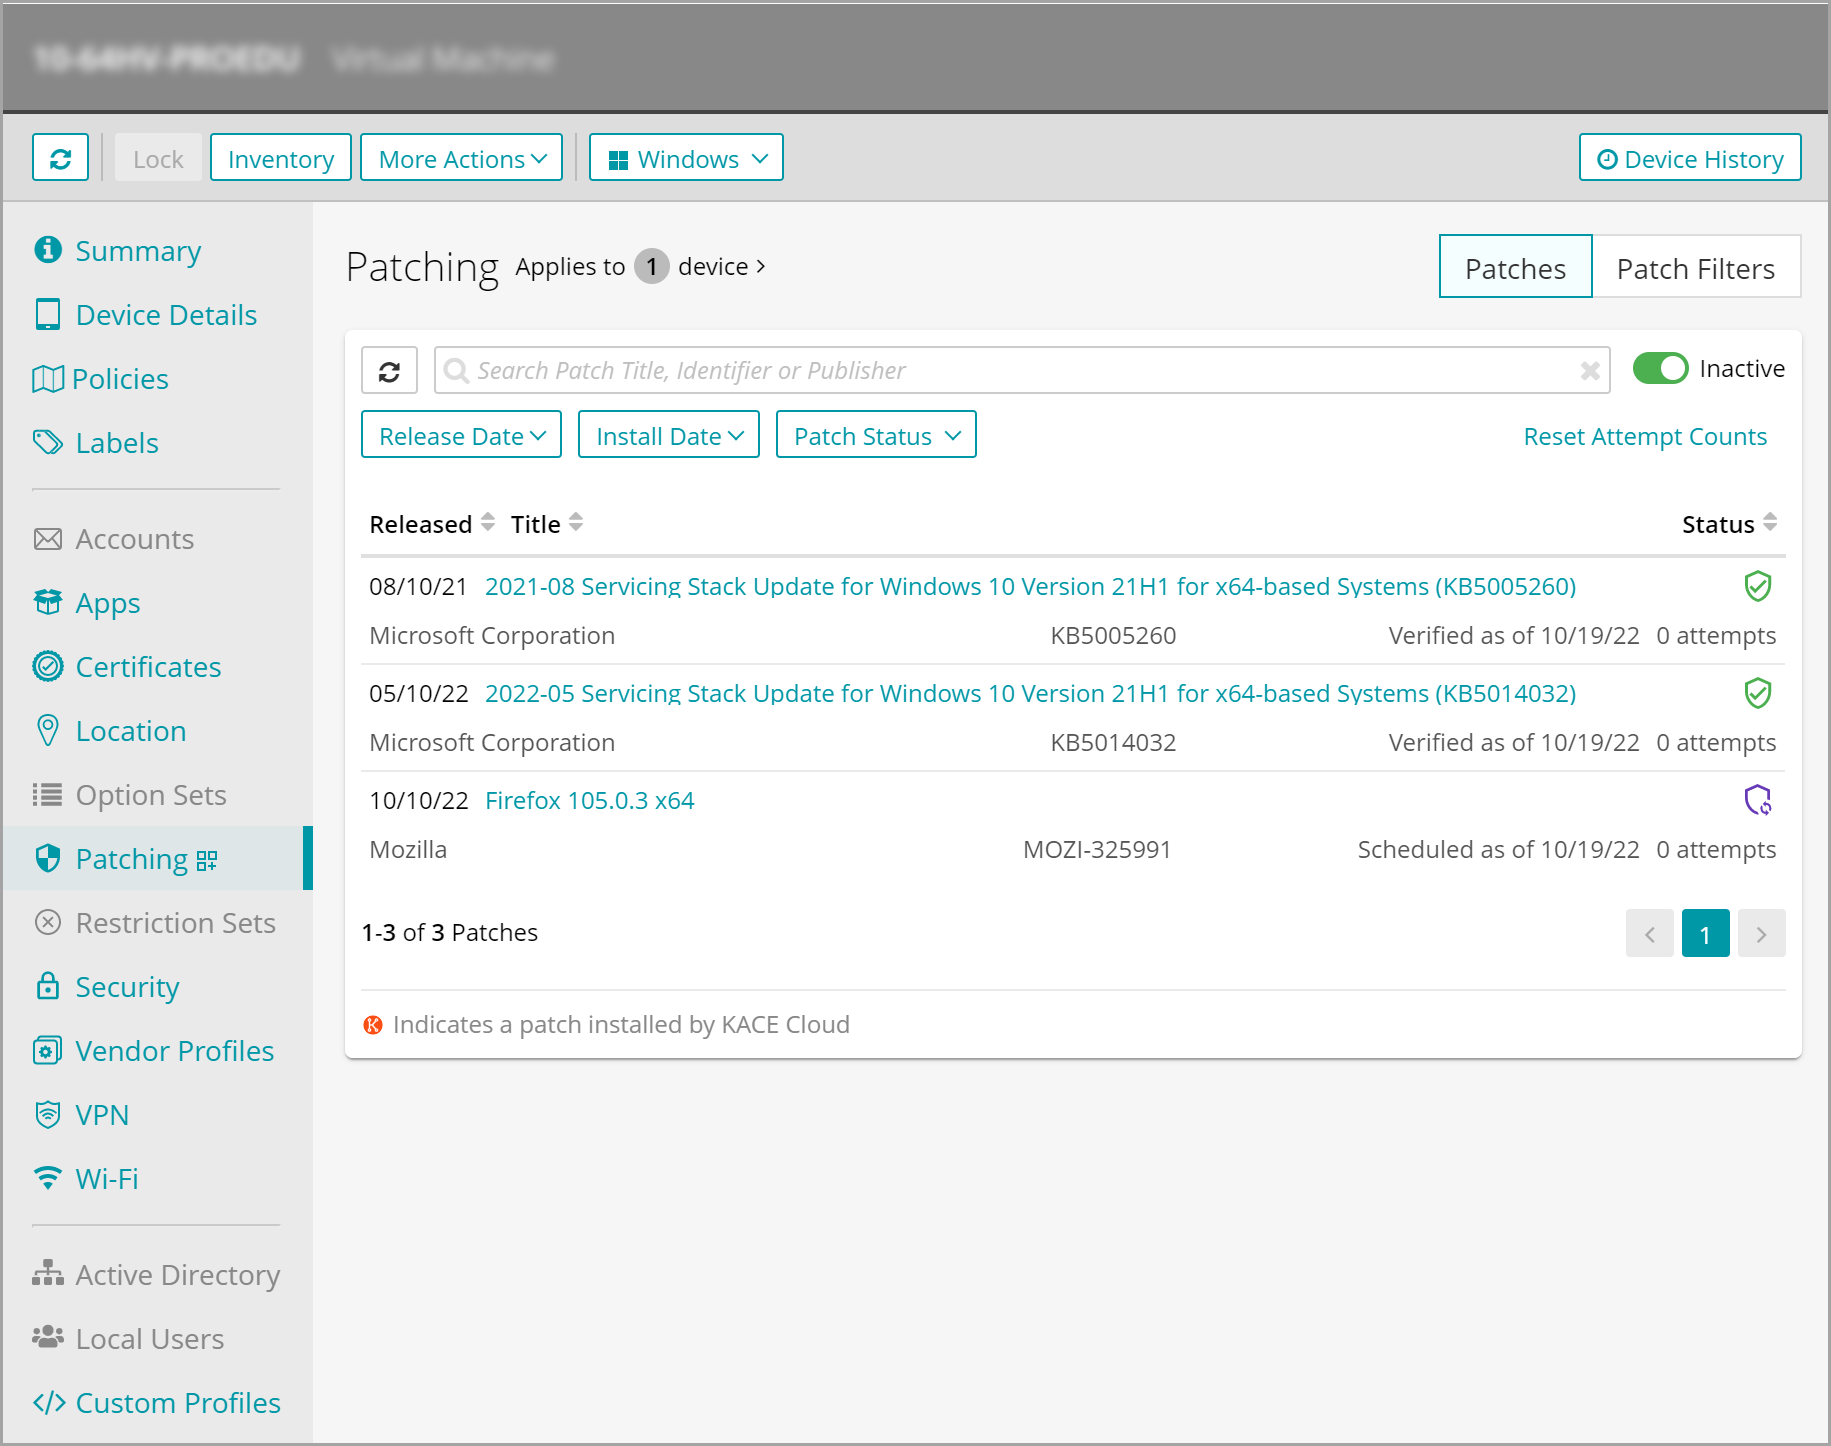Click the Device History button
Image resolution: width=1831 pixels, height=1446 pixels.
[1690, 159]
